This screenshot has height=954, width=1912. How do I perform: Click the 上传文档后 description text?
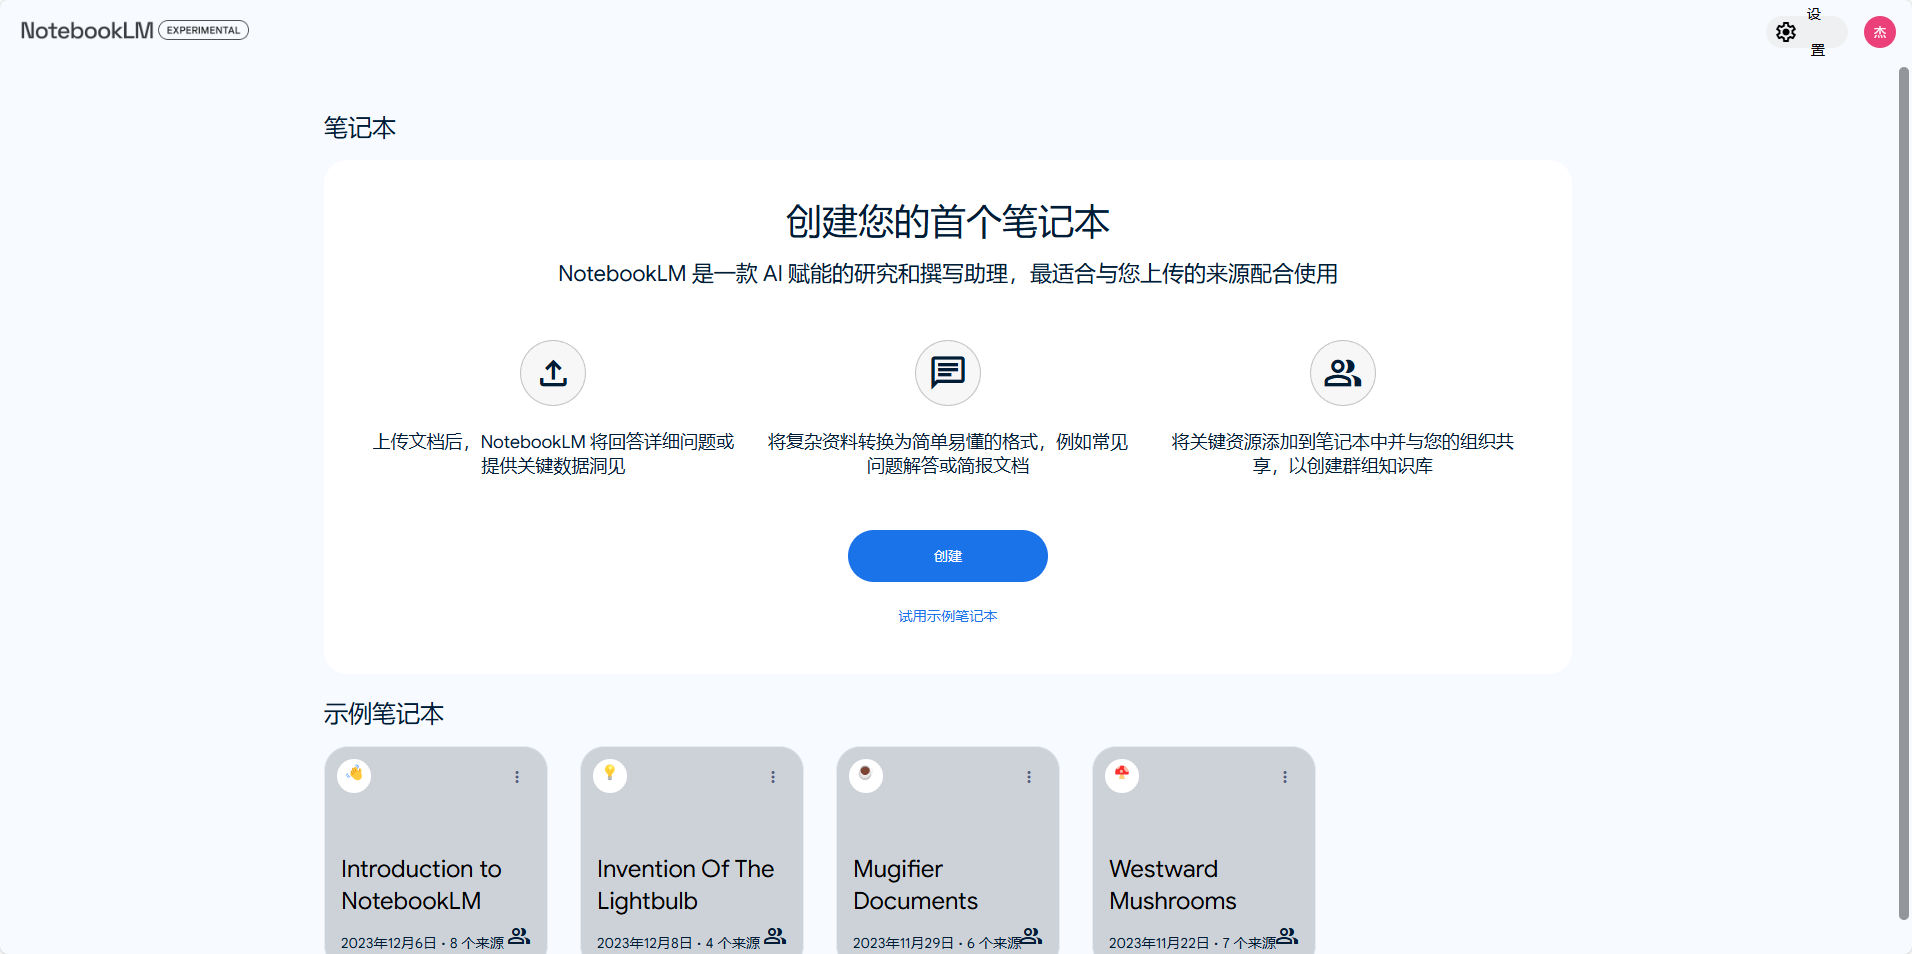pos(553,454)
